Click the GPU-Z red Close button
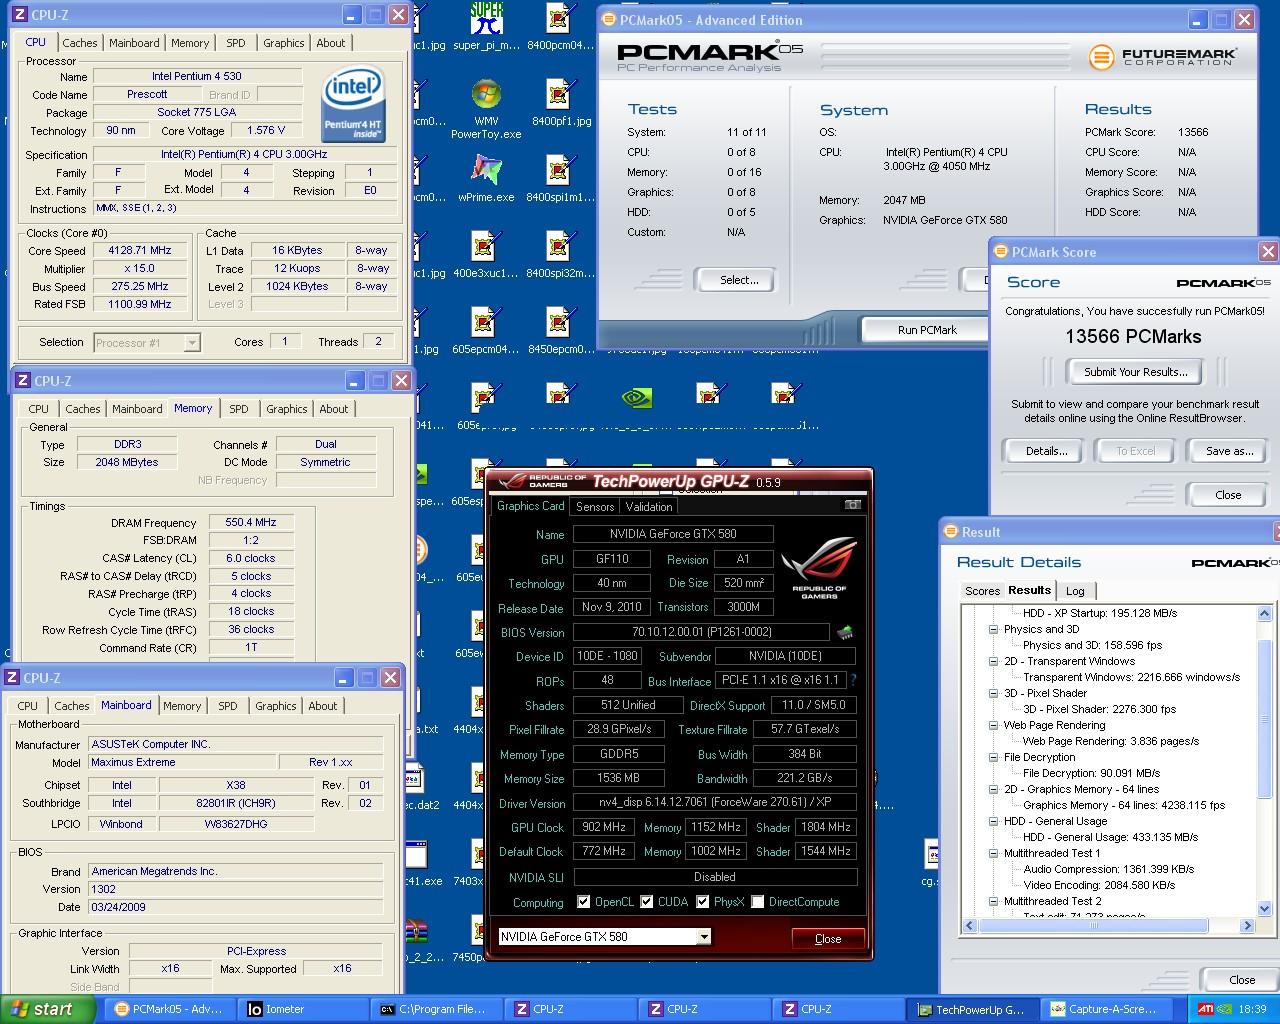 (x=828, y=938)
